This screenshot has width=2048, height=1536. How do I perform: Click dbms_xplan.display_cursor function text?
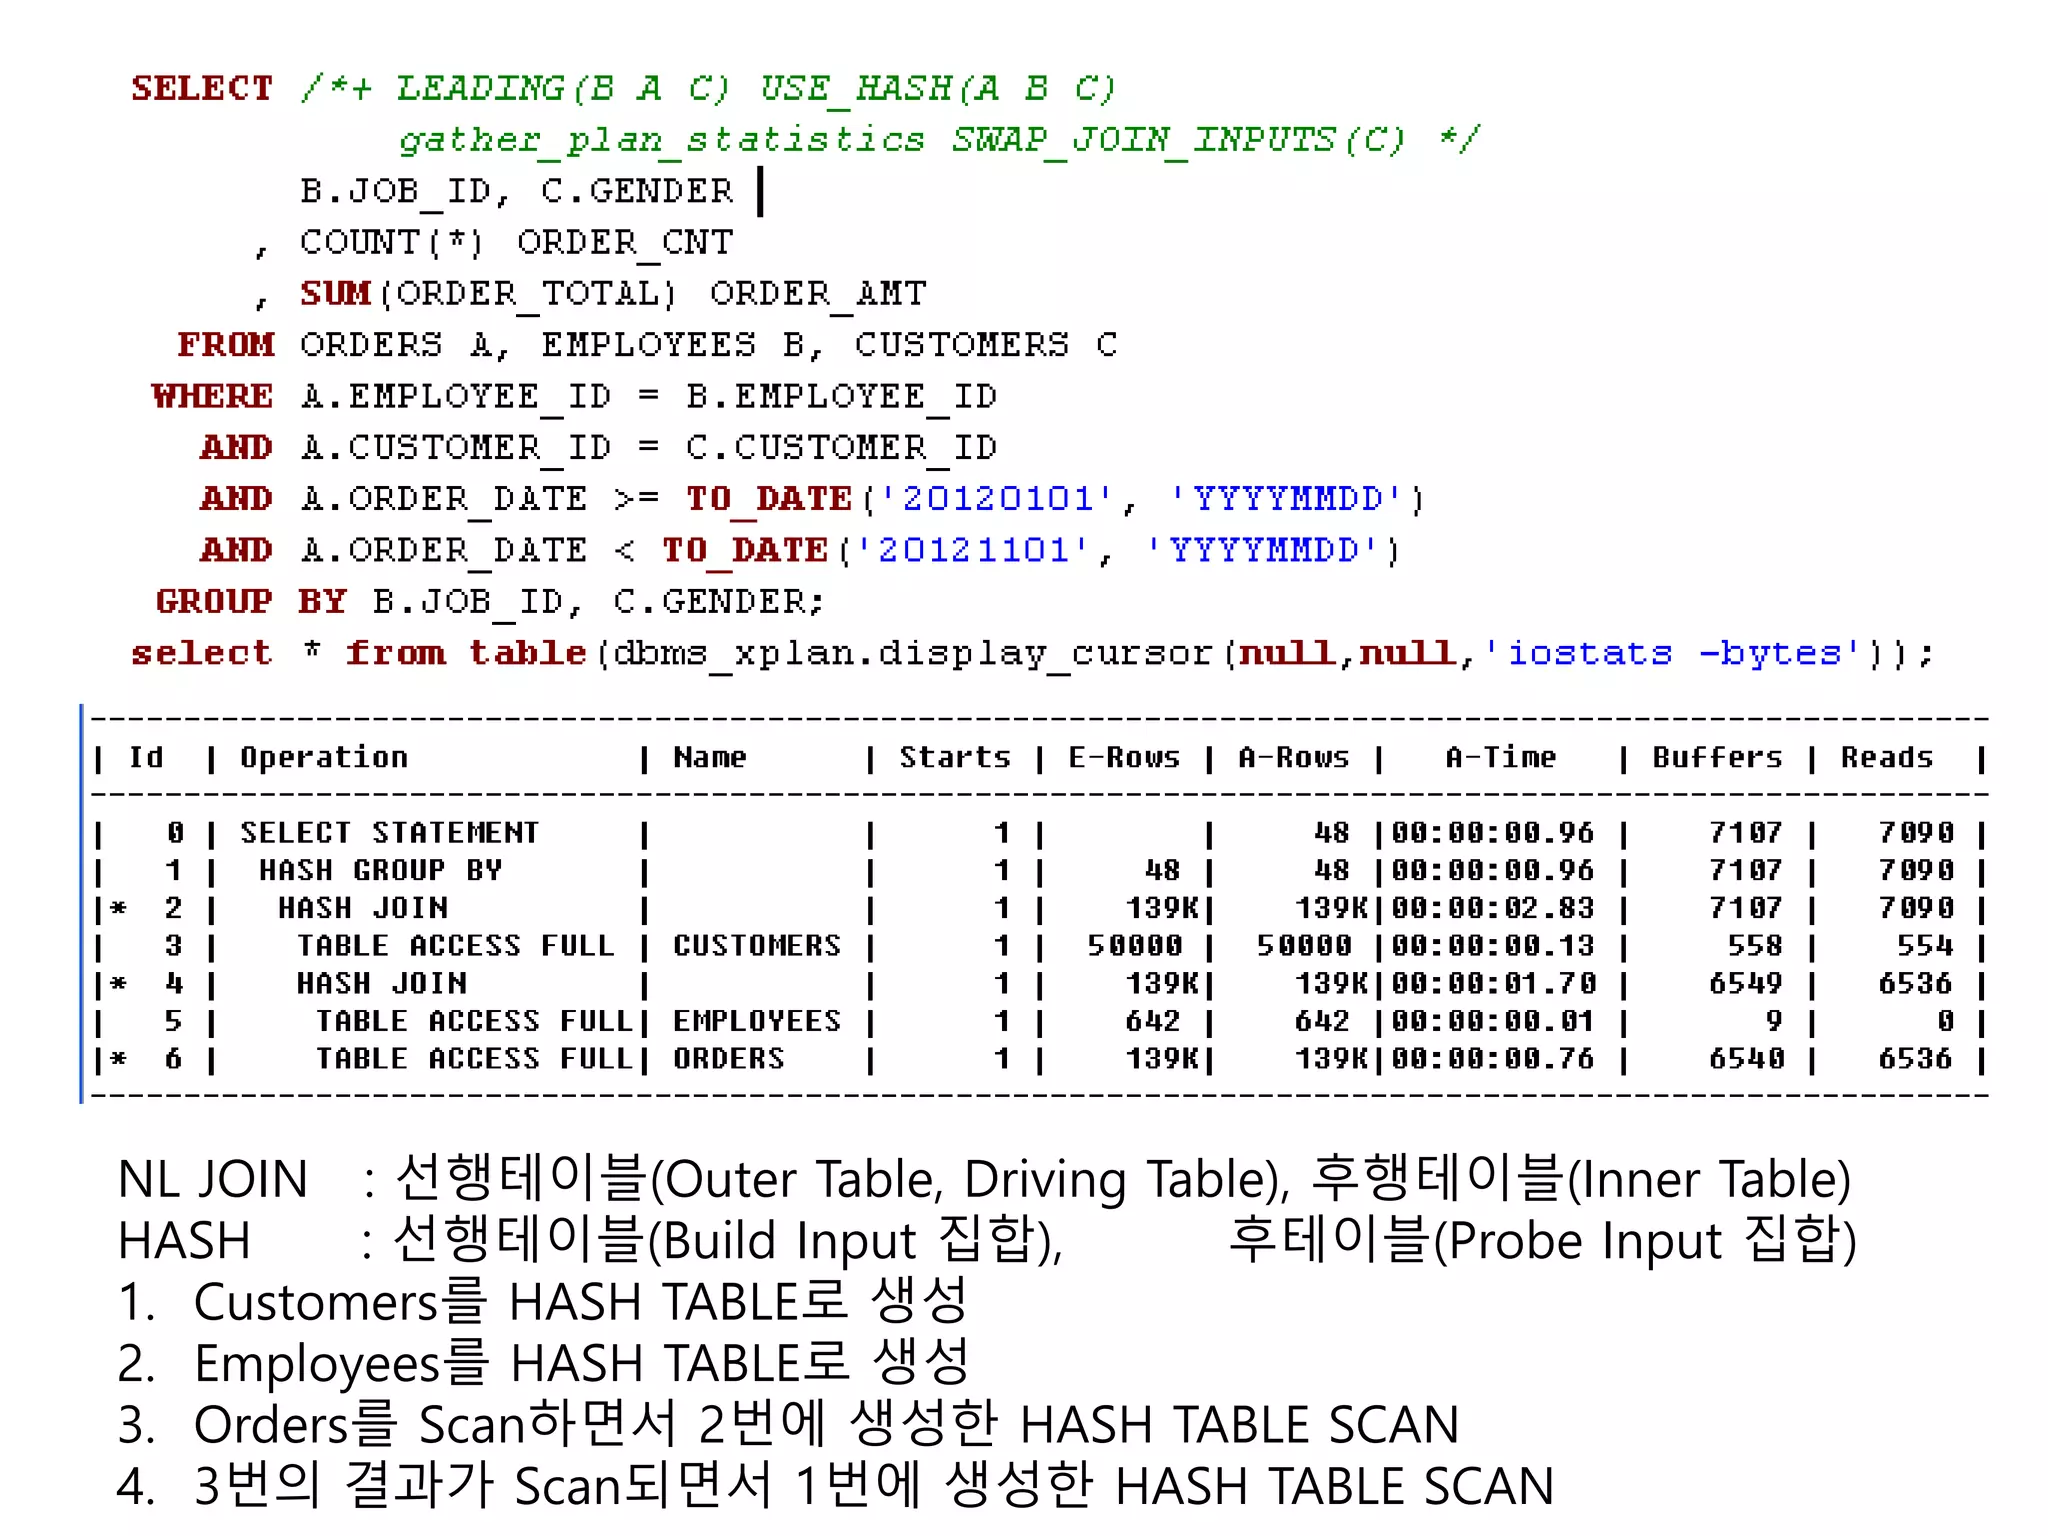click(x=912, y=653)
